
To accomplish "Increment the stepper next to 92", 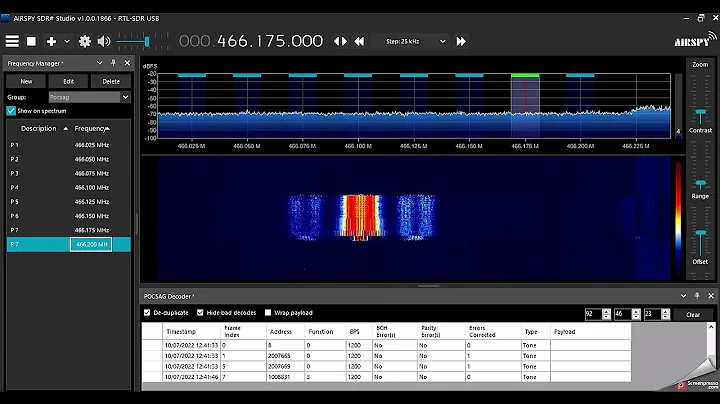I will coord(606,311).
